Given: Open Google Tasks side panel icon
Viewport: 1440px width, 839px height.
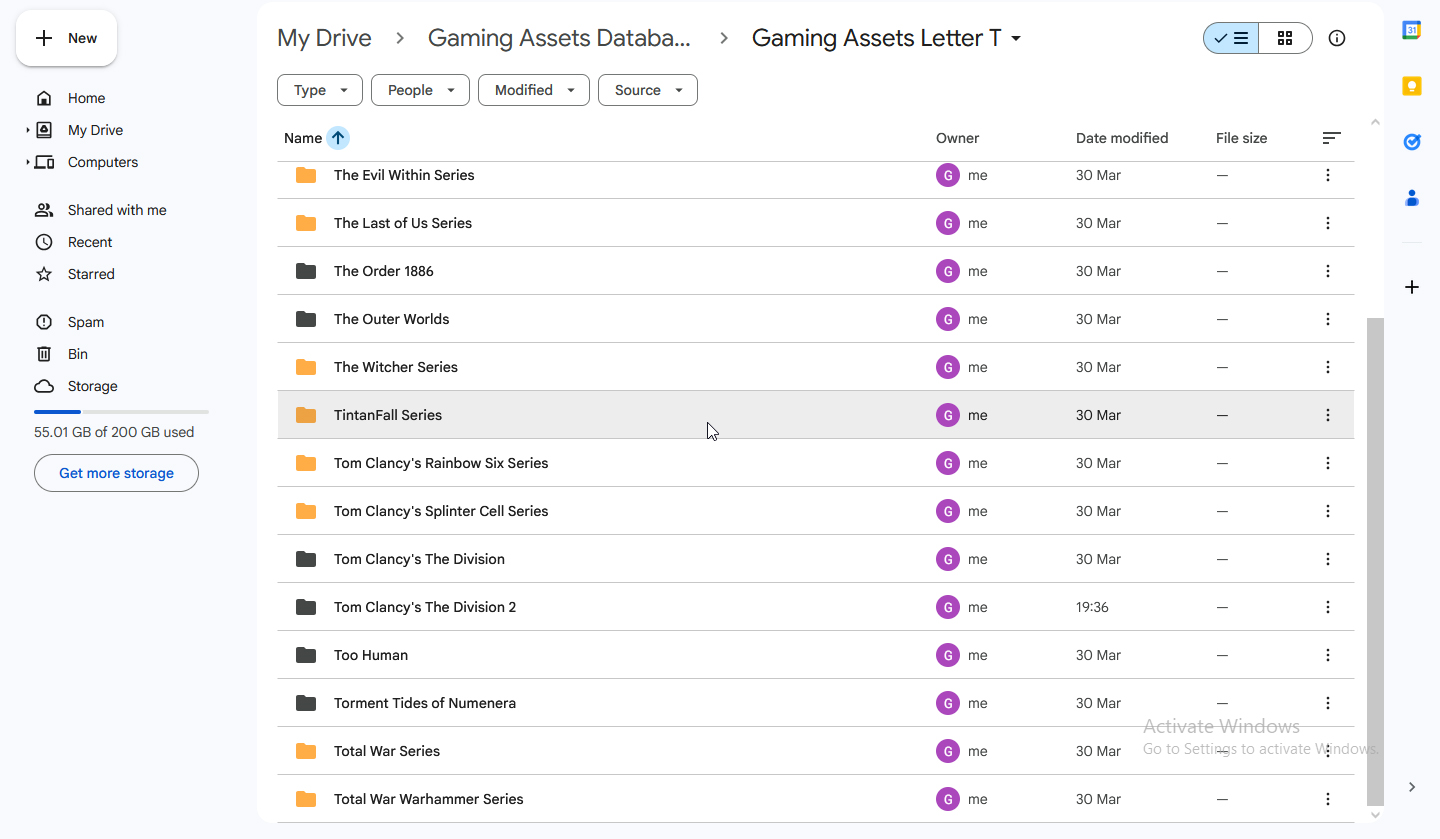Looking at the screenshot, I should tap(1412, 142).
